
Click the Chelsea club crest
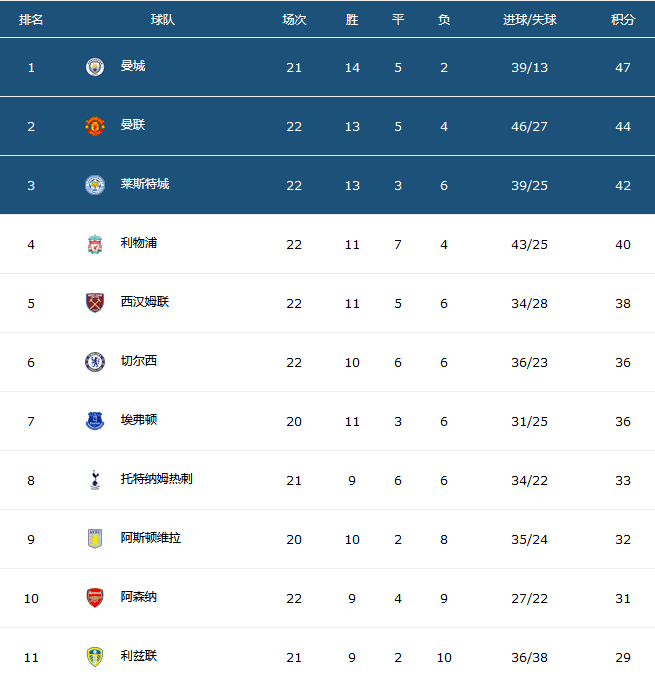coord(95,362)
